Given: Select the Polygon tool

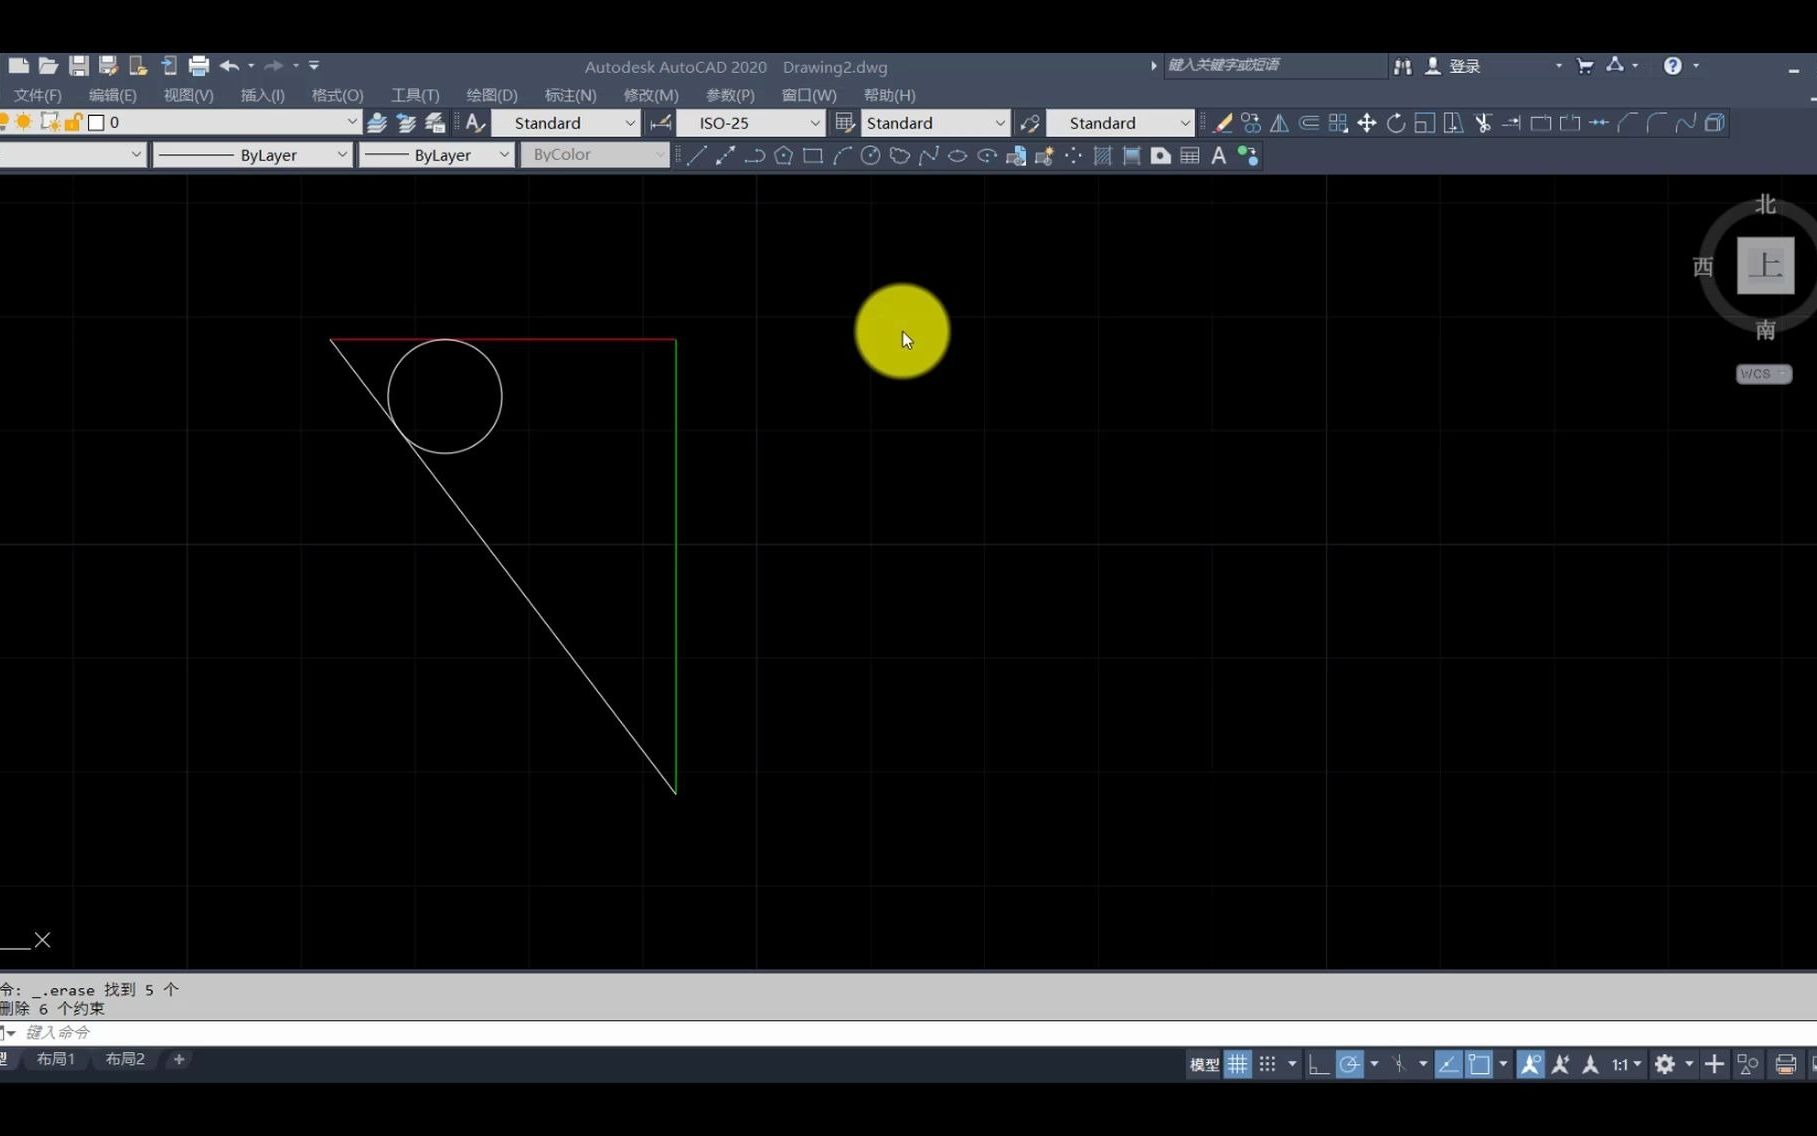Looking at the screenshot, I should (784, 155).
